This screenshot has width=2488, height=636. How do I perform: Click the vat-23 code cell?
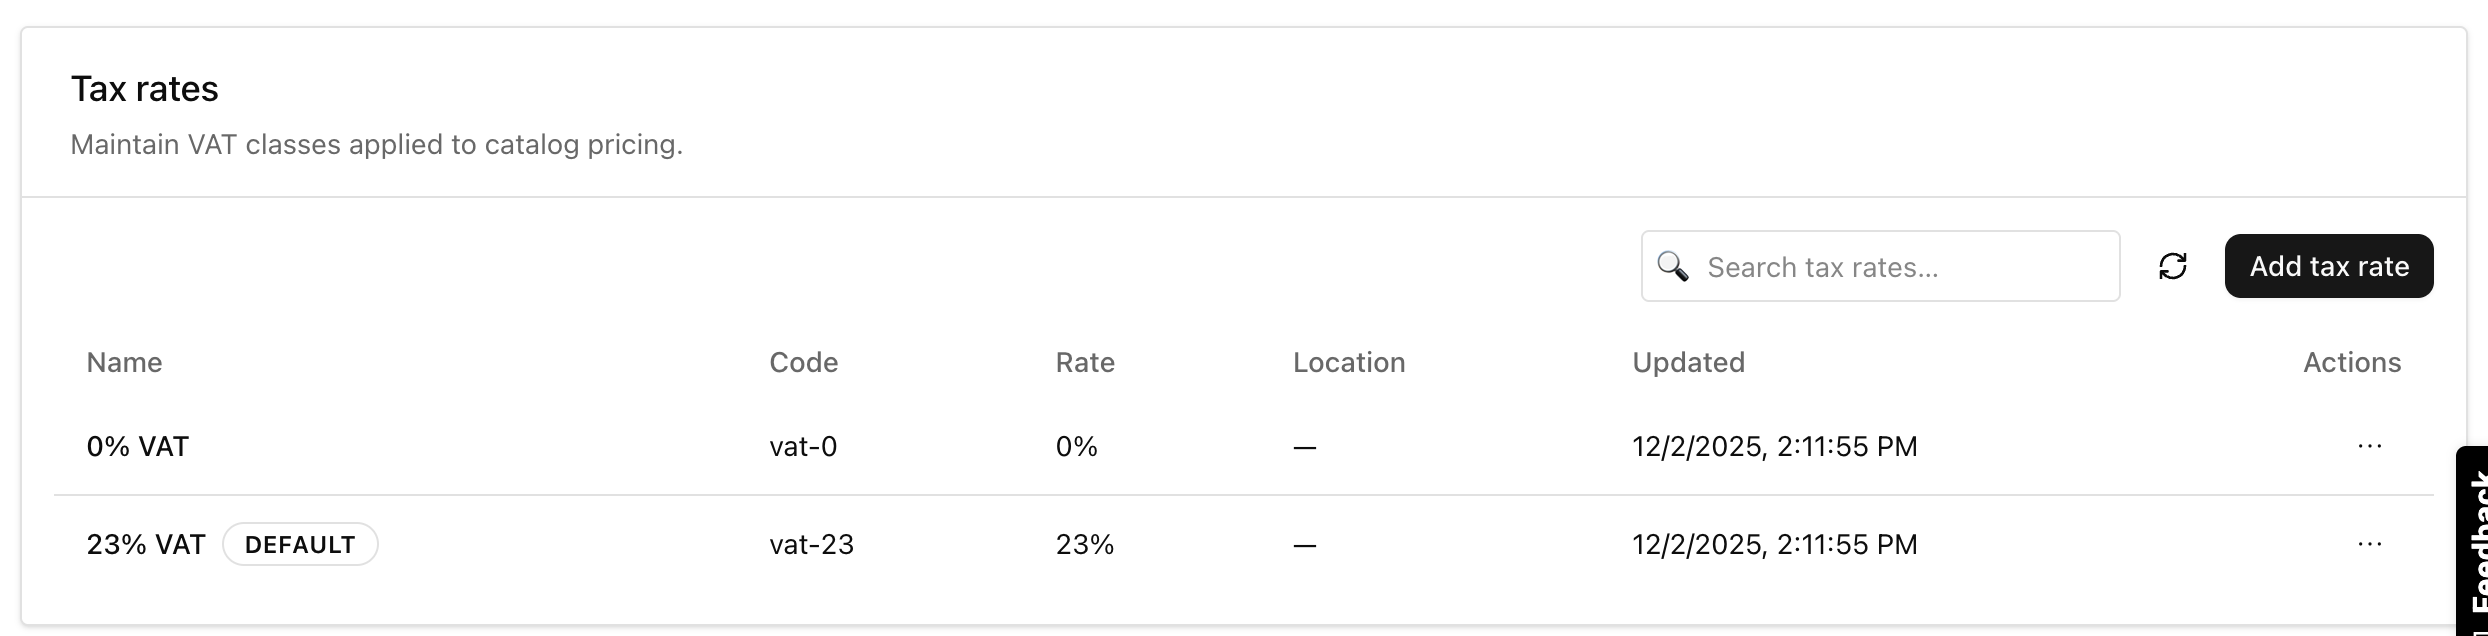click(810, 543)
